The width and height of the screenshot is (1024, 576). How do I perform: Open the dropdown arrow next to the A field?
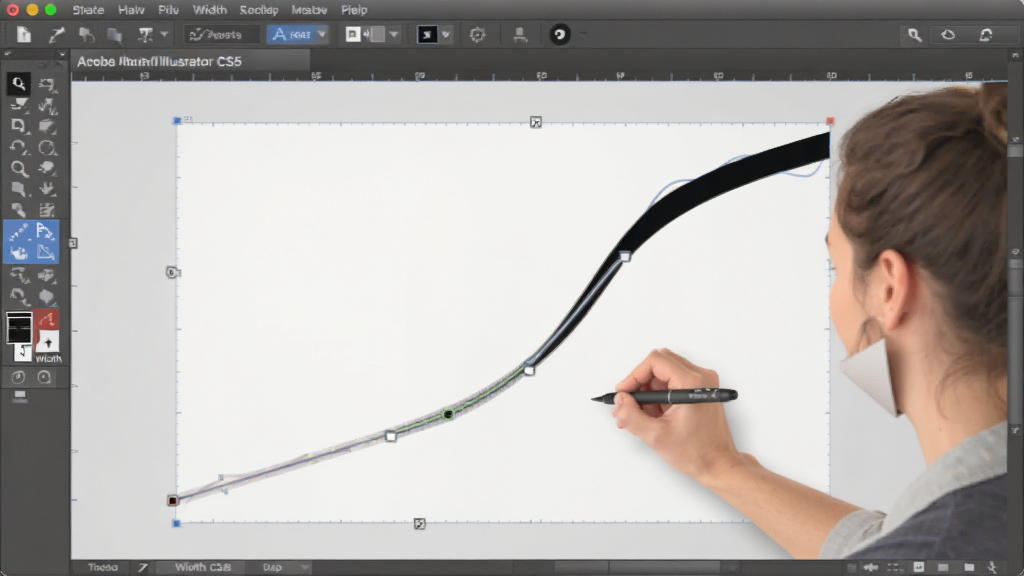point(321,35)
